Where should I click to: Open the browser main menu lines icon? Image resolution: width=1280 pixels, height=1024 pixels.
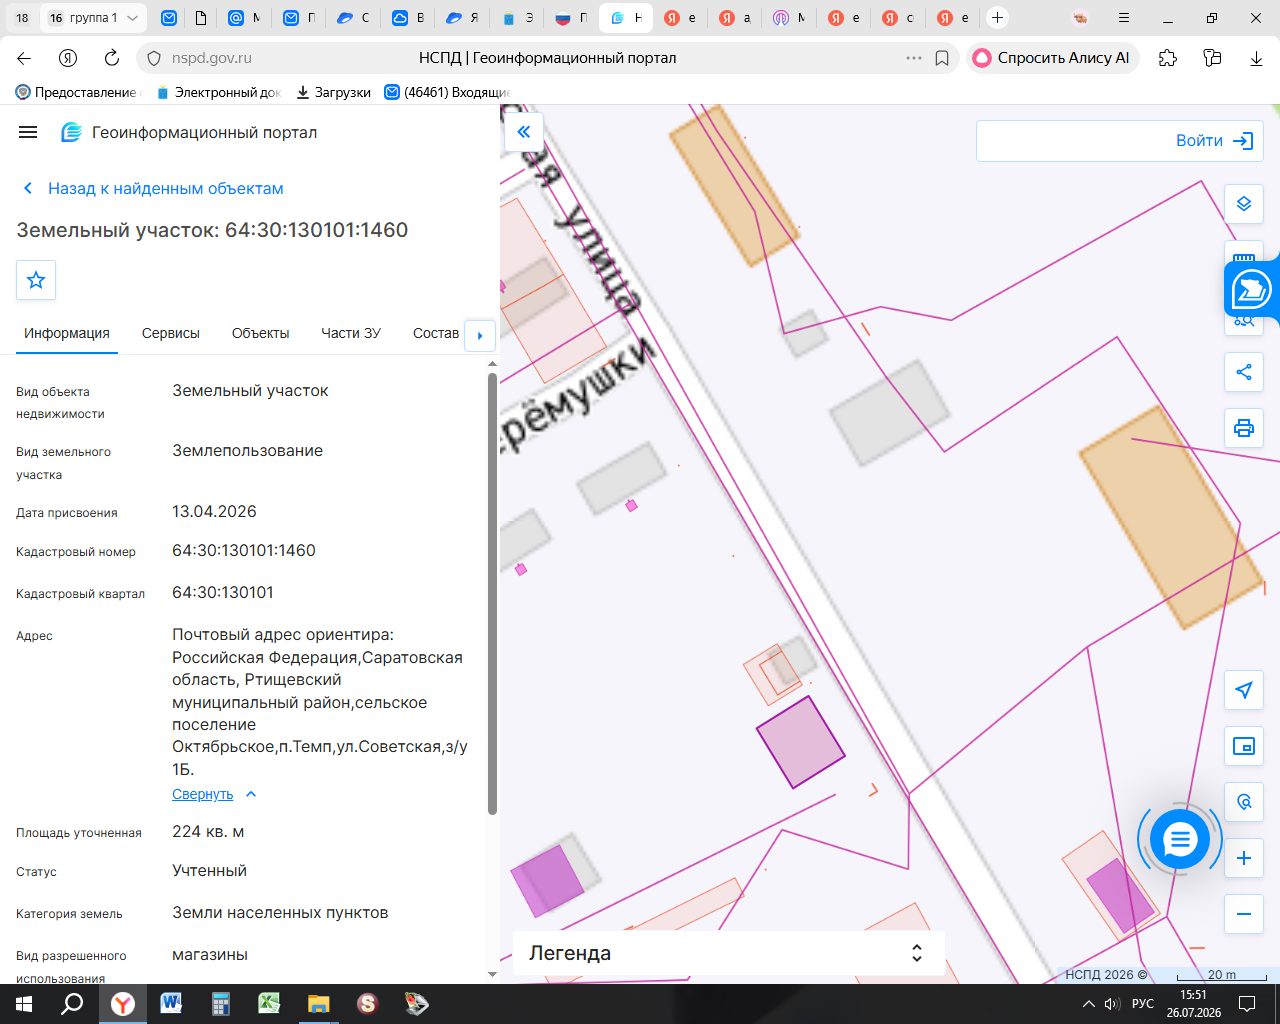(1124, 18)
